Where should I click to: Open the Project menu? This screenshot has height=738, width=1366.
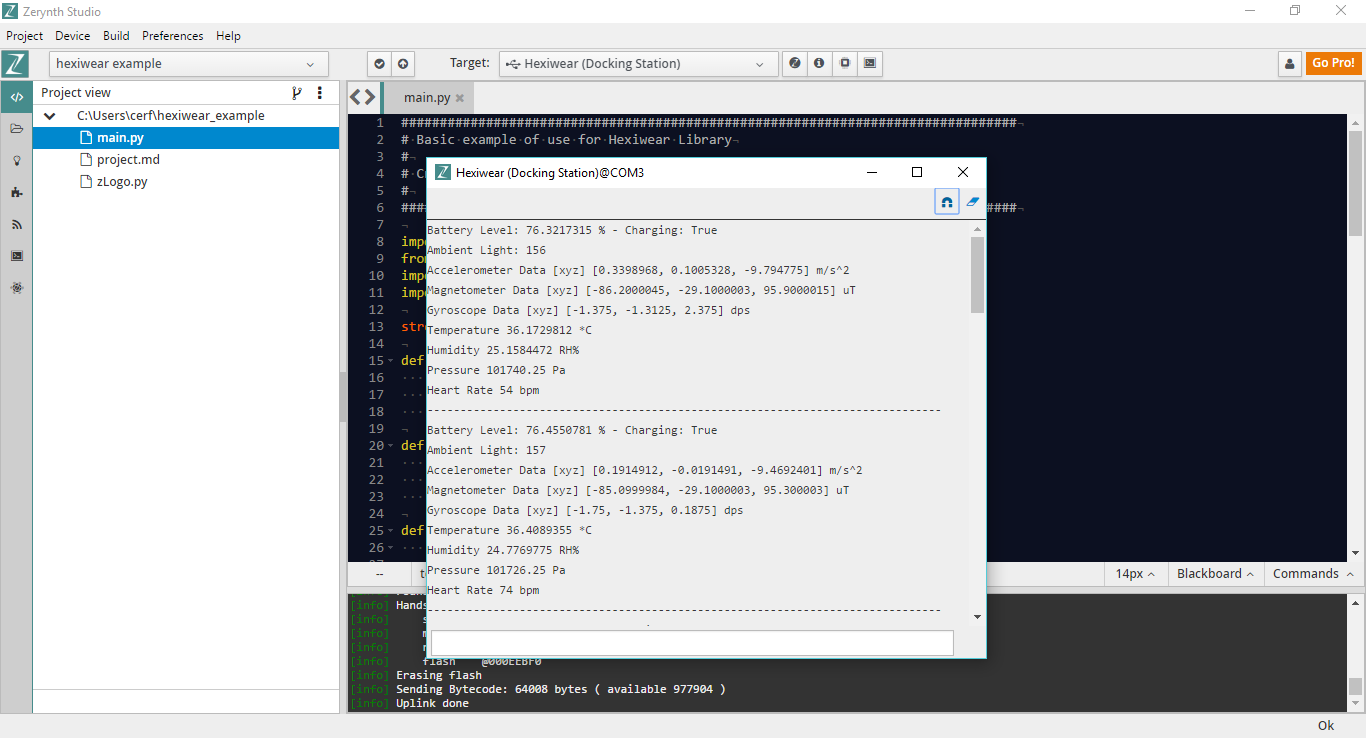pos(25,36)
